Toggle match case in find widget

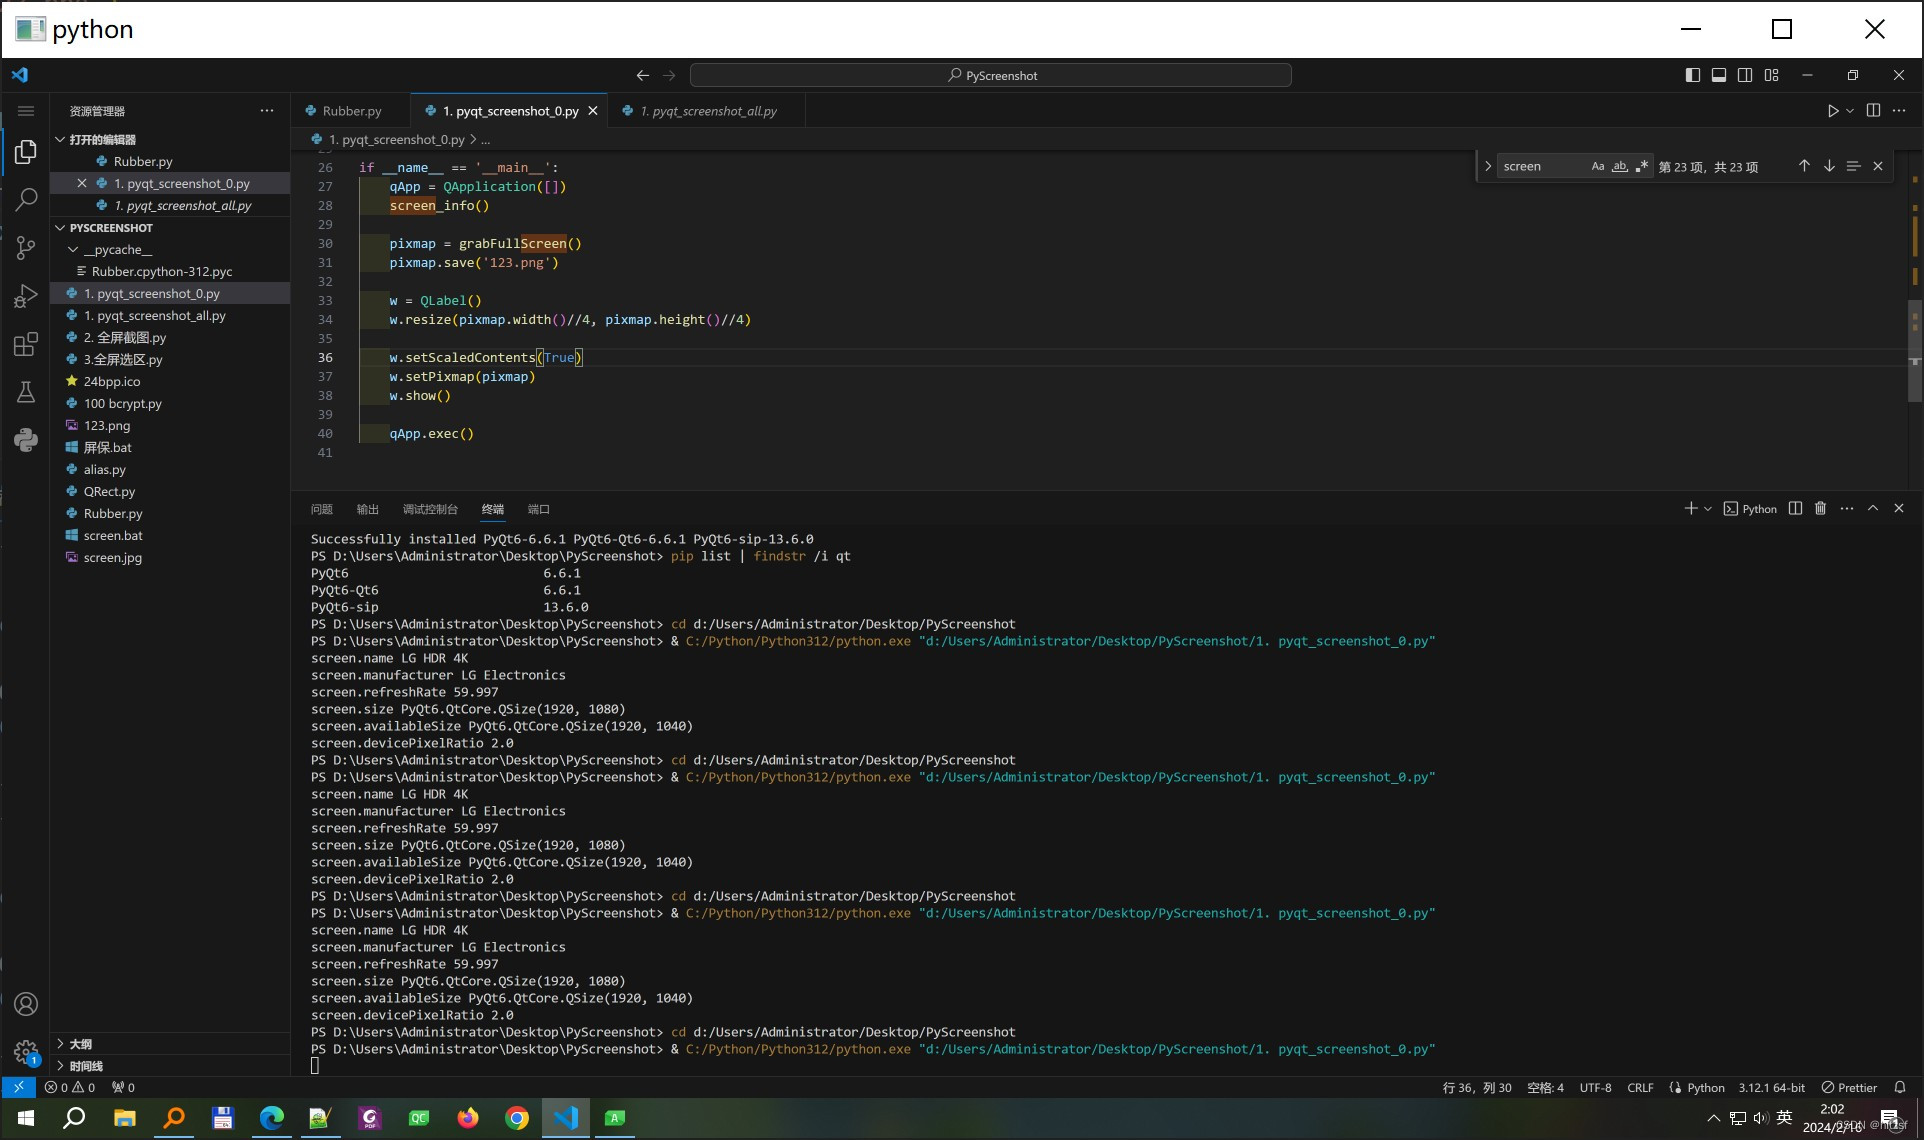click(x=1597, y=167)
